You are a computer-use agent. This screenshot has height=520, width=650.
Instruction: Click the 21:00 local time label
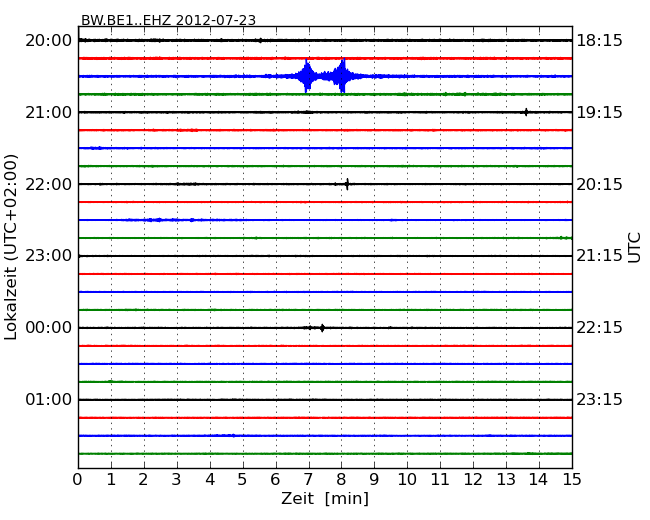pyautogui.click(x=49, y=112)
